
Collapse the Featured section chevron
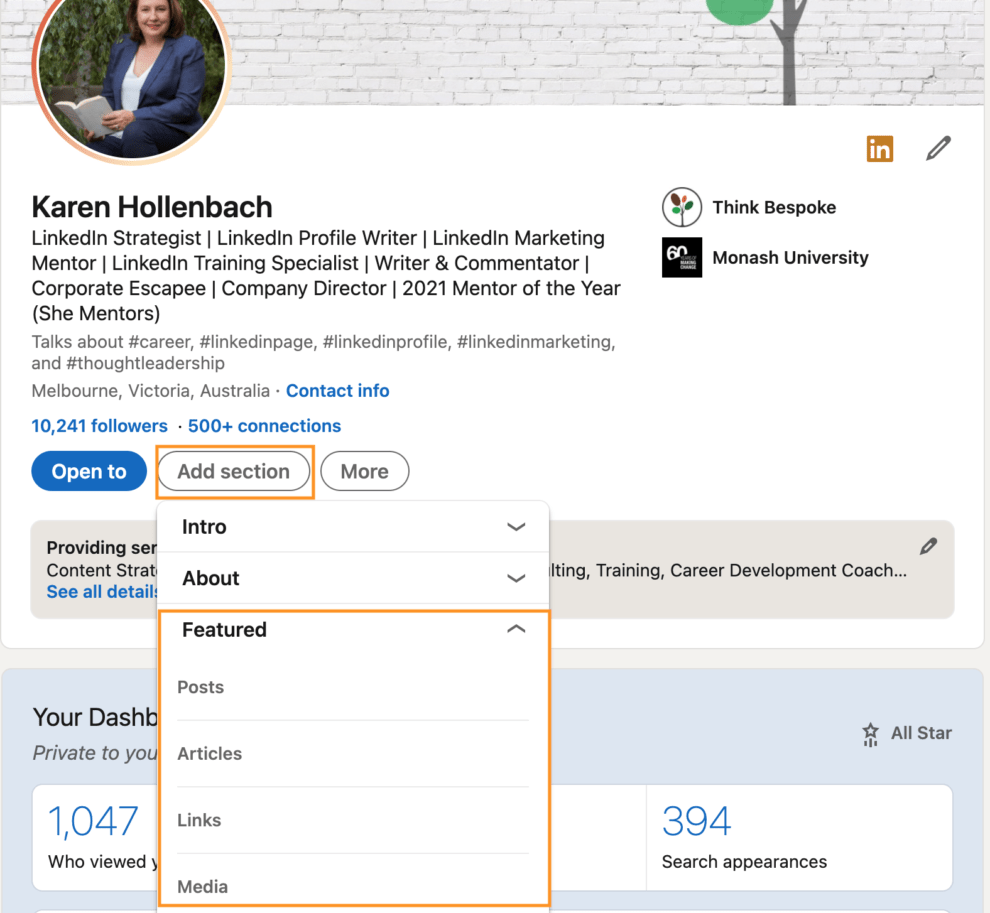[x=516, y=629]
